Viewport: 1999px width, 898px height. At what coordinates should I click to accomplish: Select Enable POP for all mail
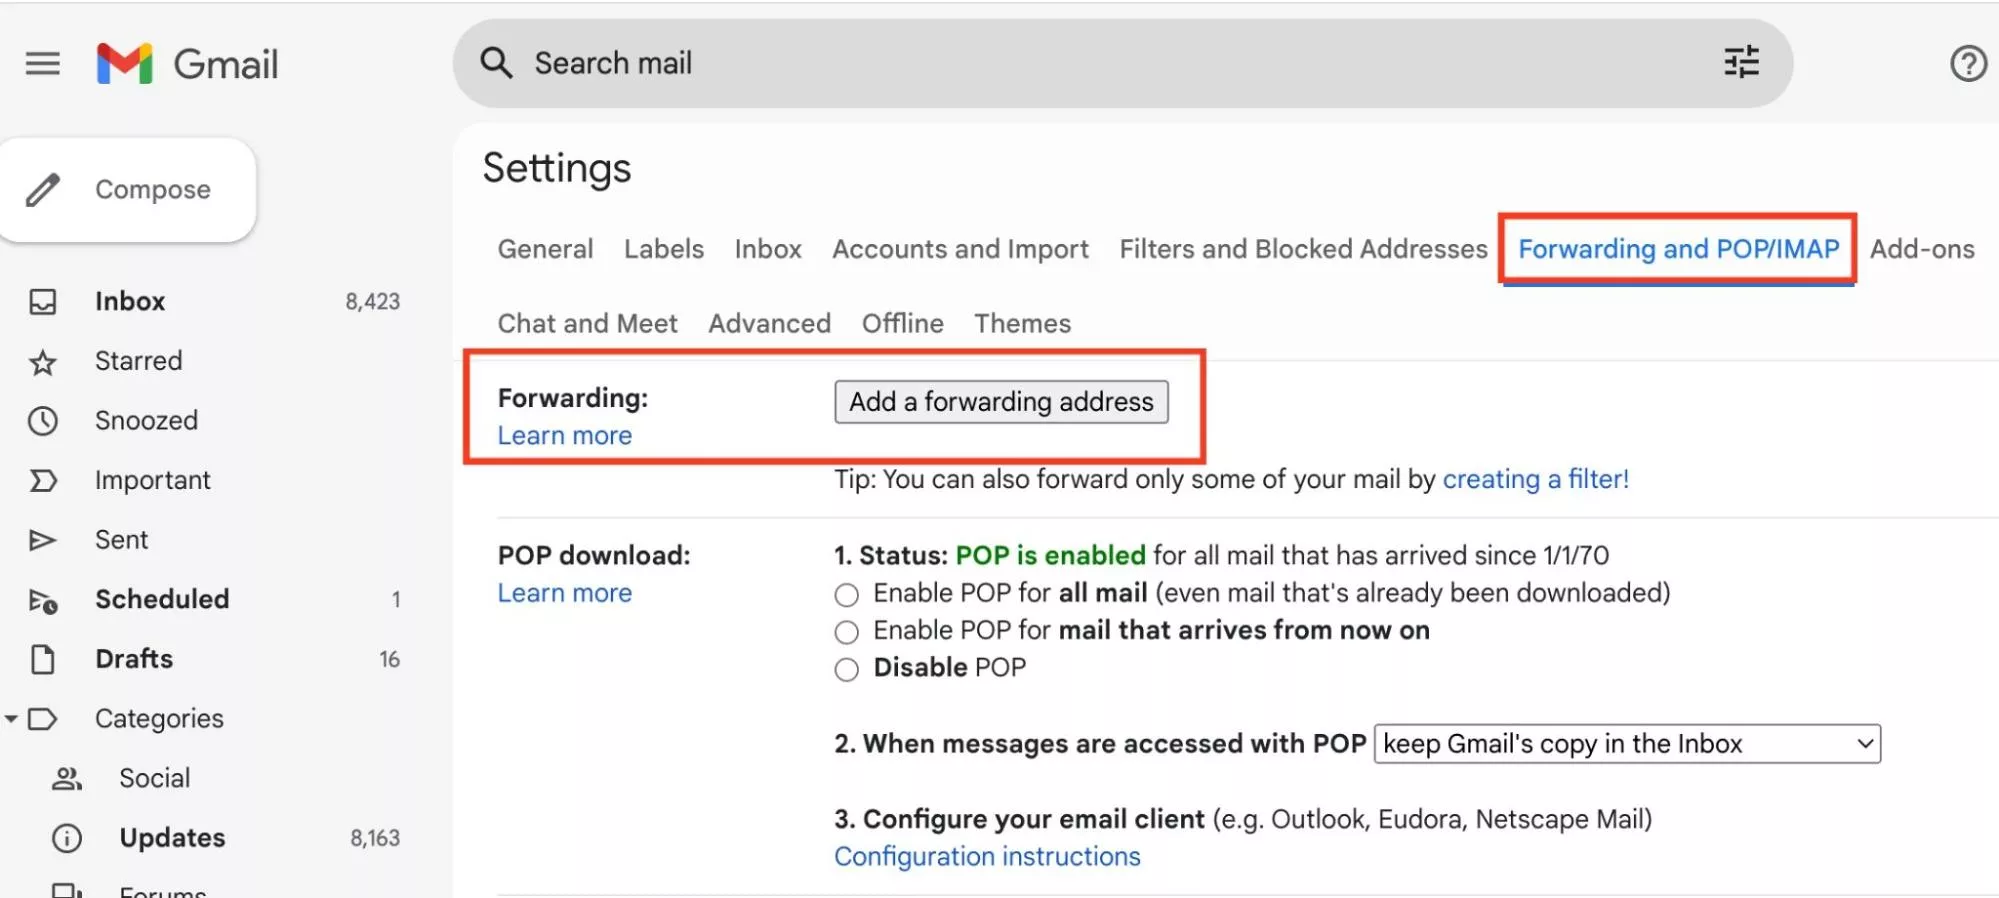(846, 595)
